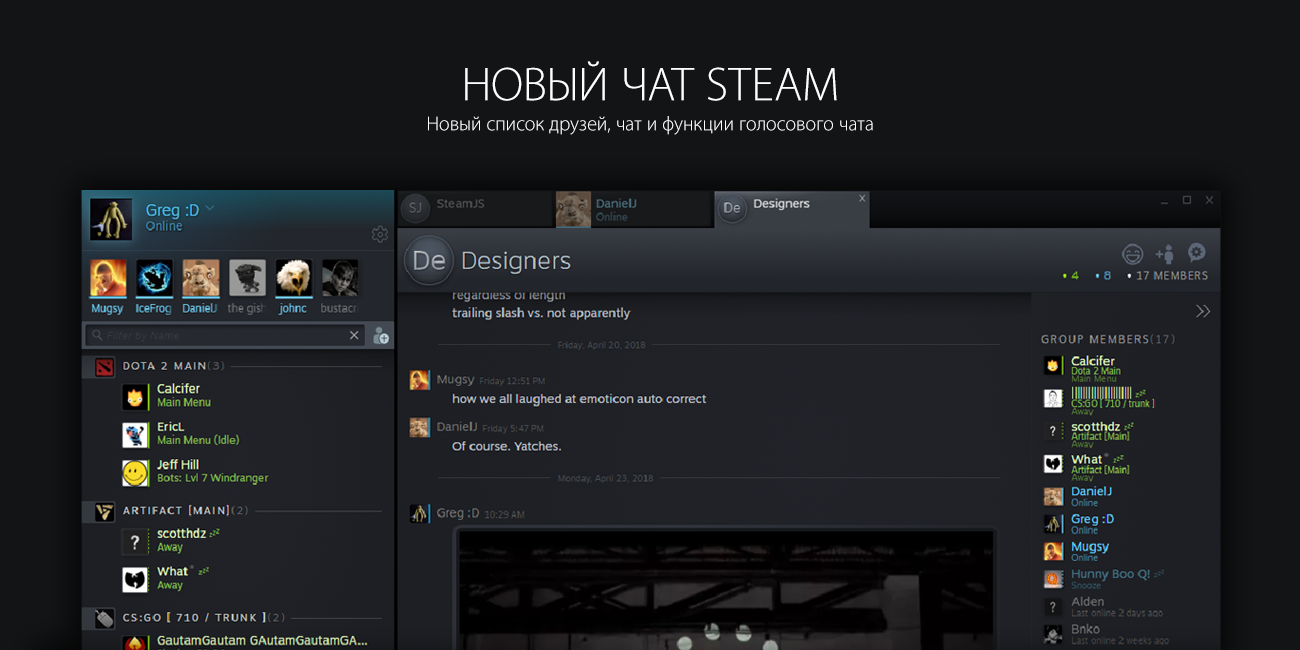Click the Filter by Name field
The image size is (1300, 650).
pos(220,336)
